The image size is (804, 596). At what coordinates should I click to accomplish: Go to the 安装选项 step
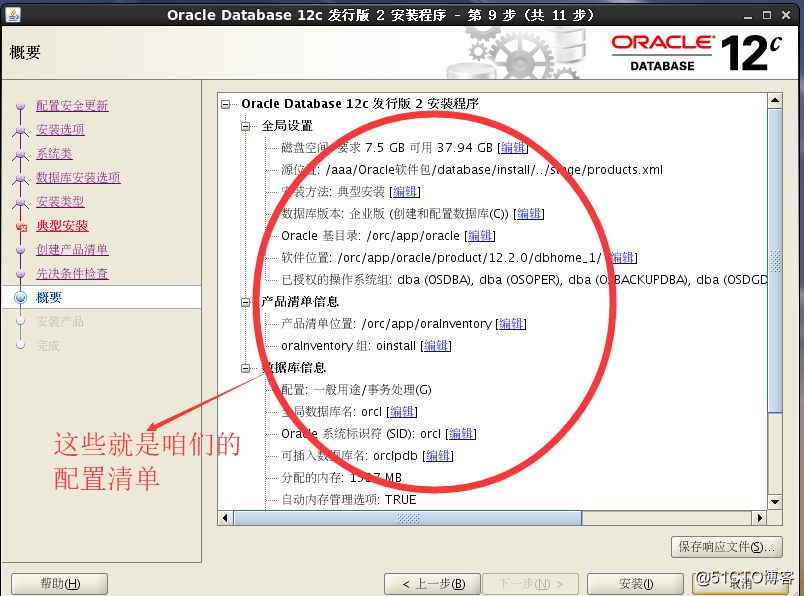tap(60, 129)
